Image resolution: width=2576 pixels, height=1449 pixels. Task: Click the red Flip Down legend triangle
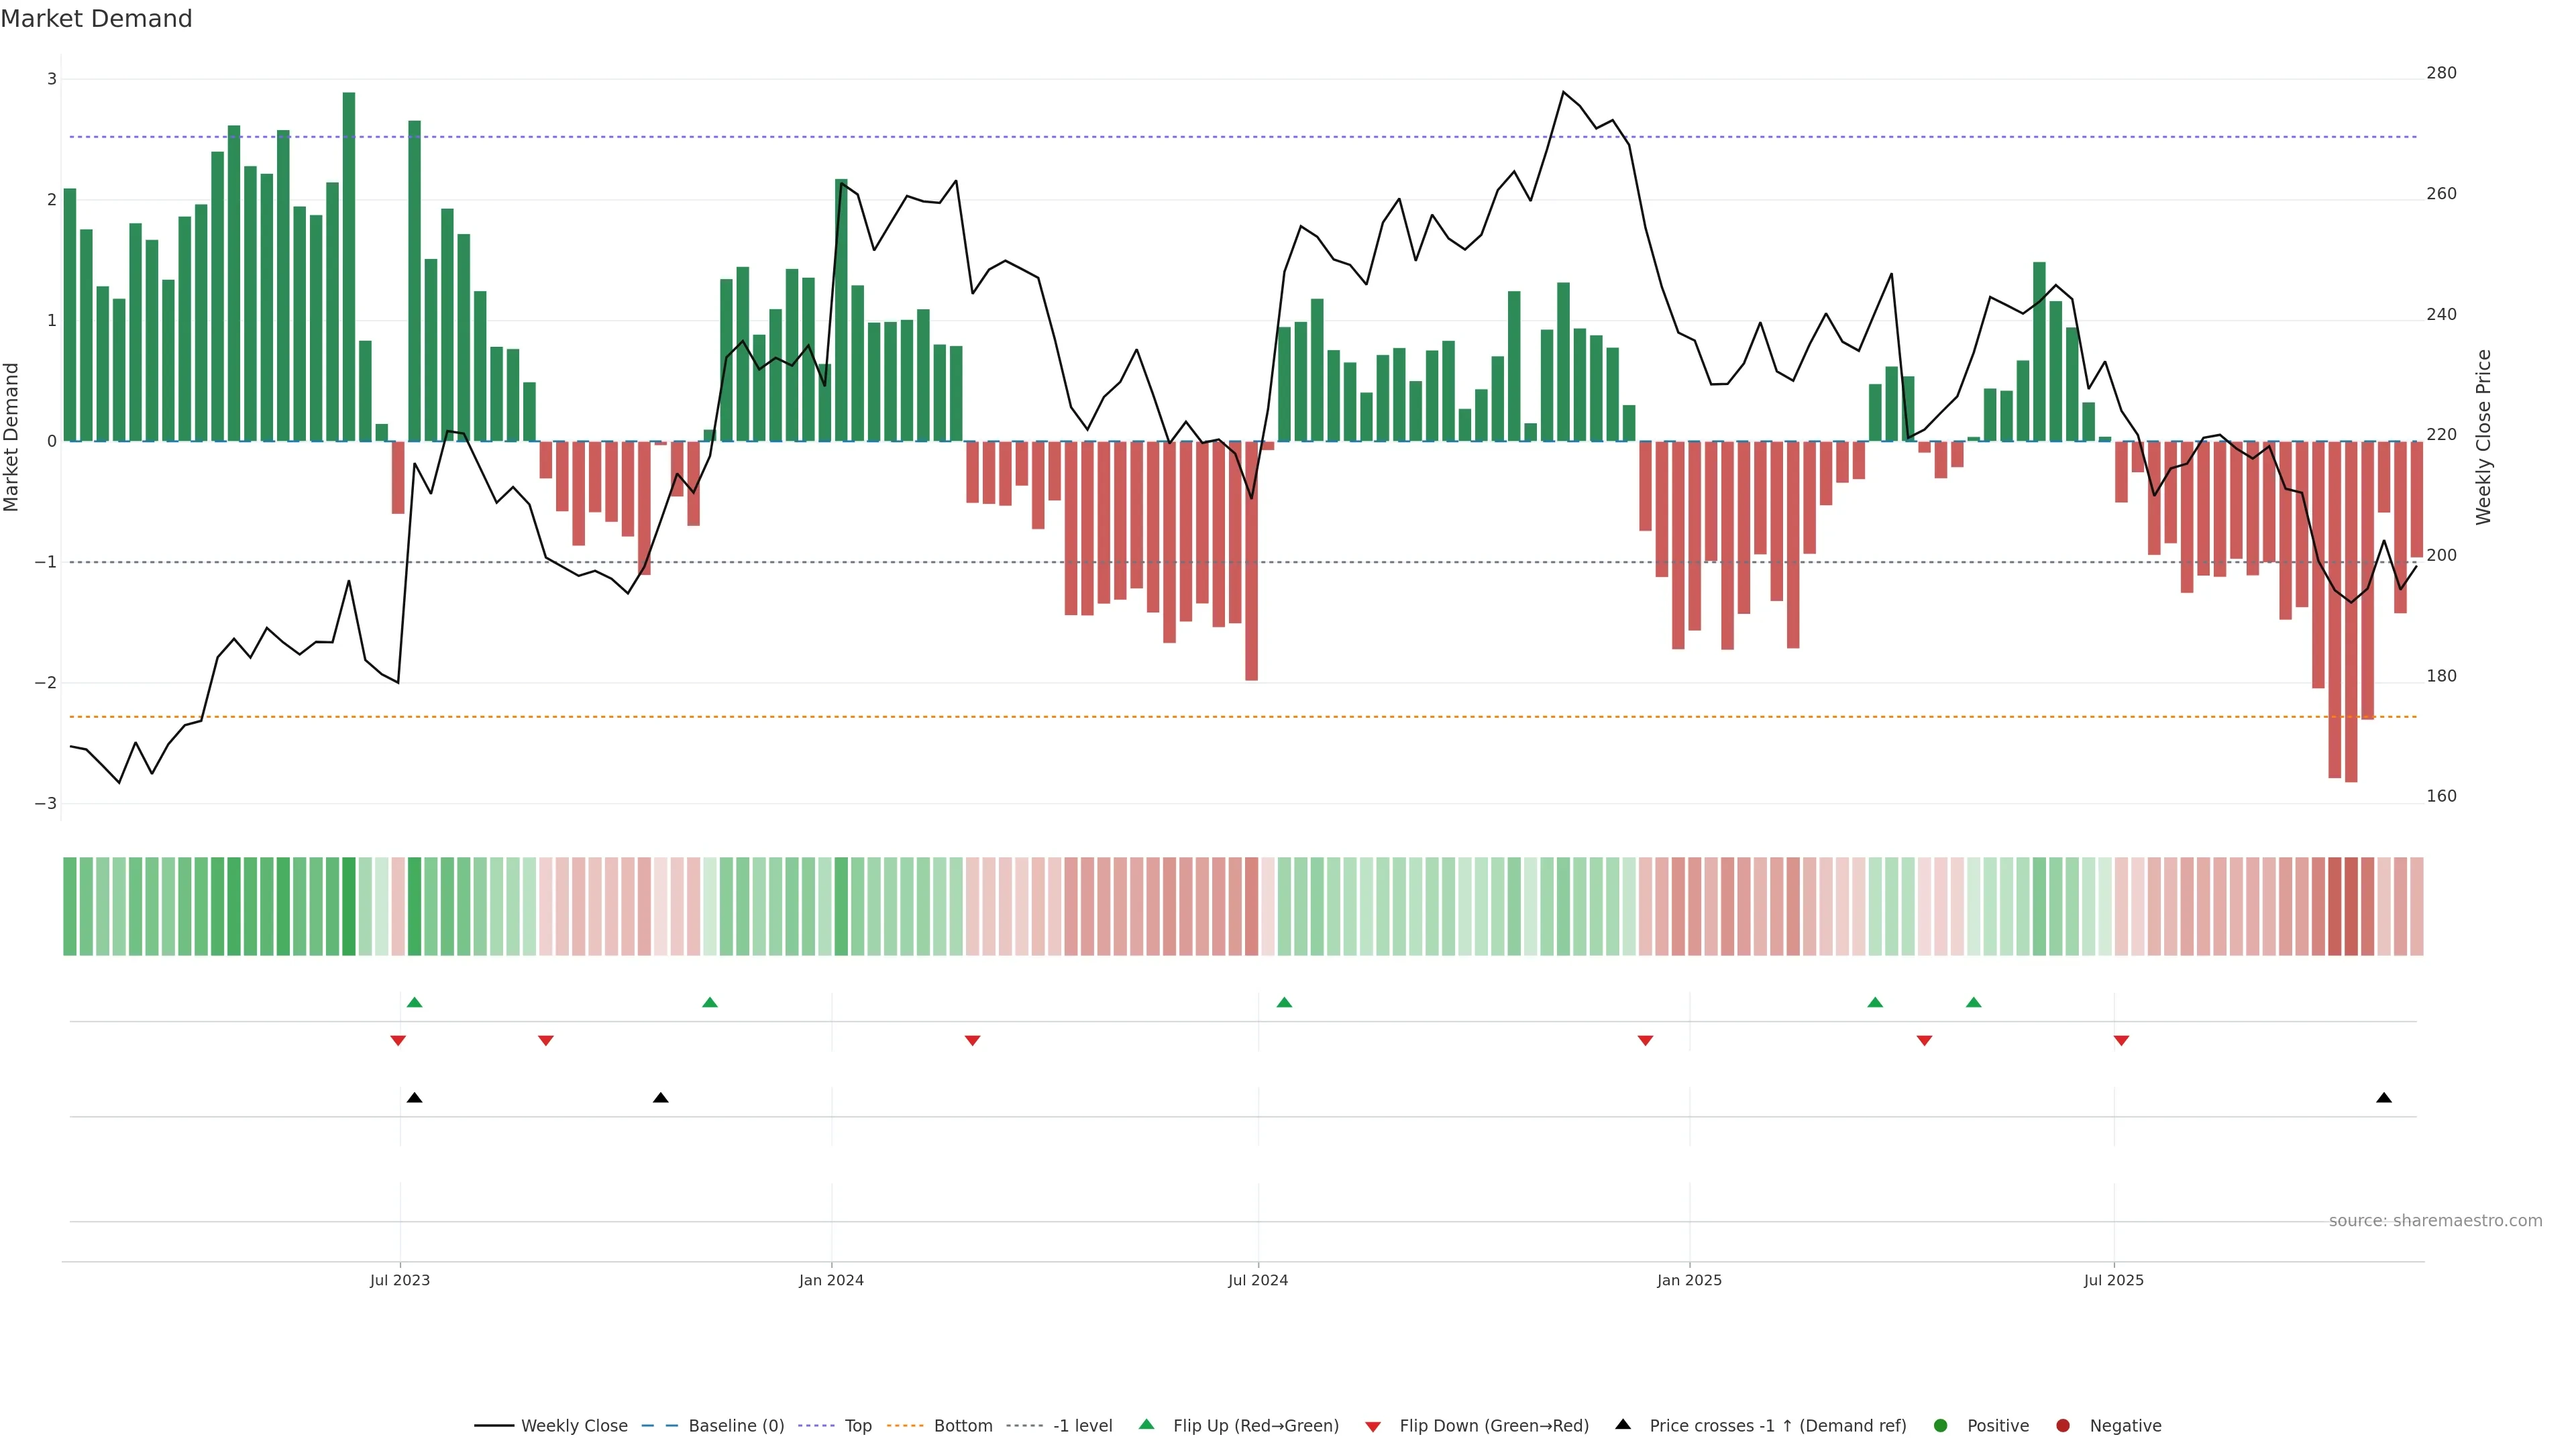(x=1373, y=1426)
